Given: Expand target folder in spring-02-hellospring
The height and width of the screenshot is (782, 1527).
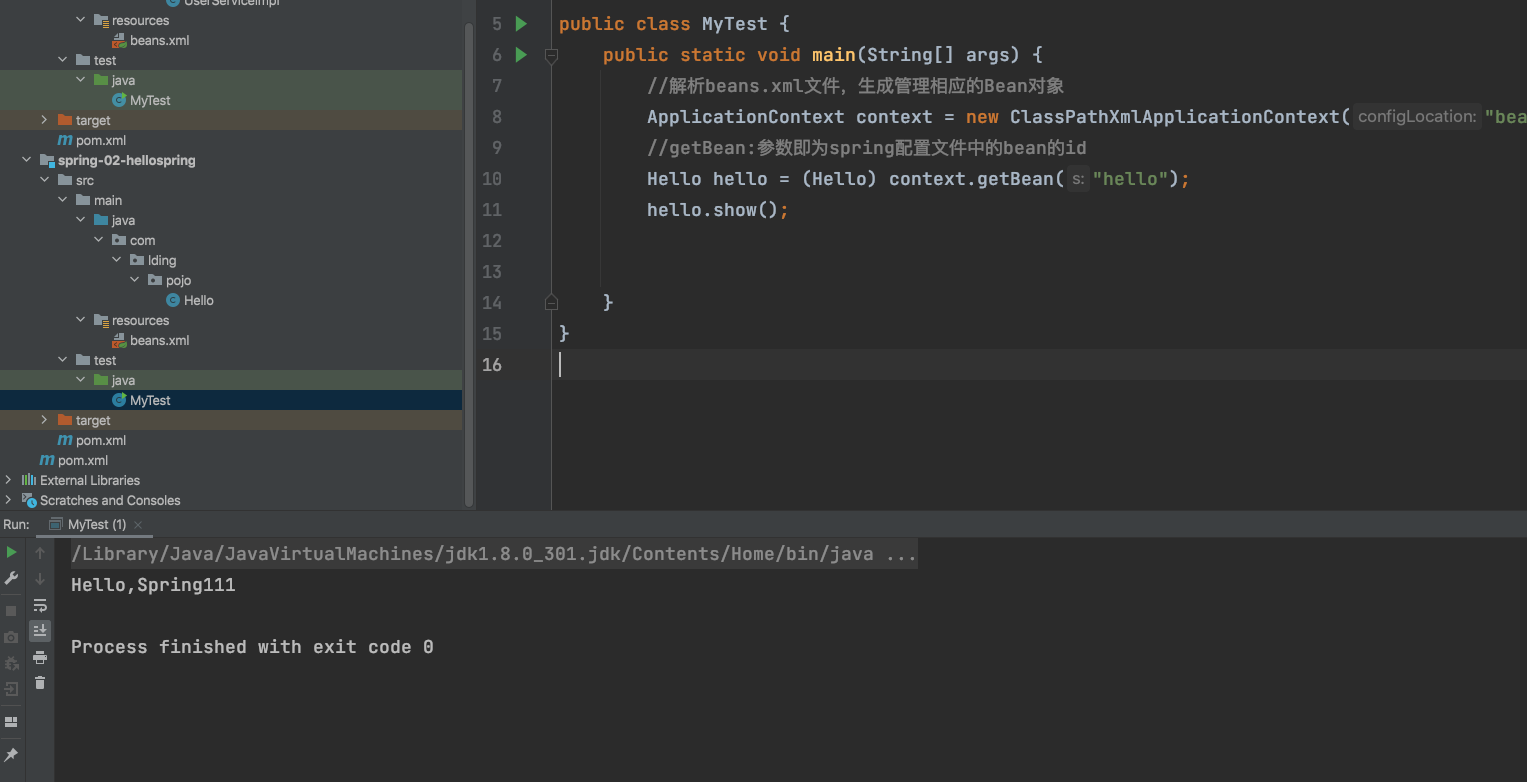Looking at the screenshot, I should 45,420.
